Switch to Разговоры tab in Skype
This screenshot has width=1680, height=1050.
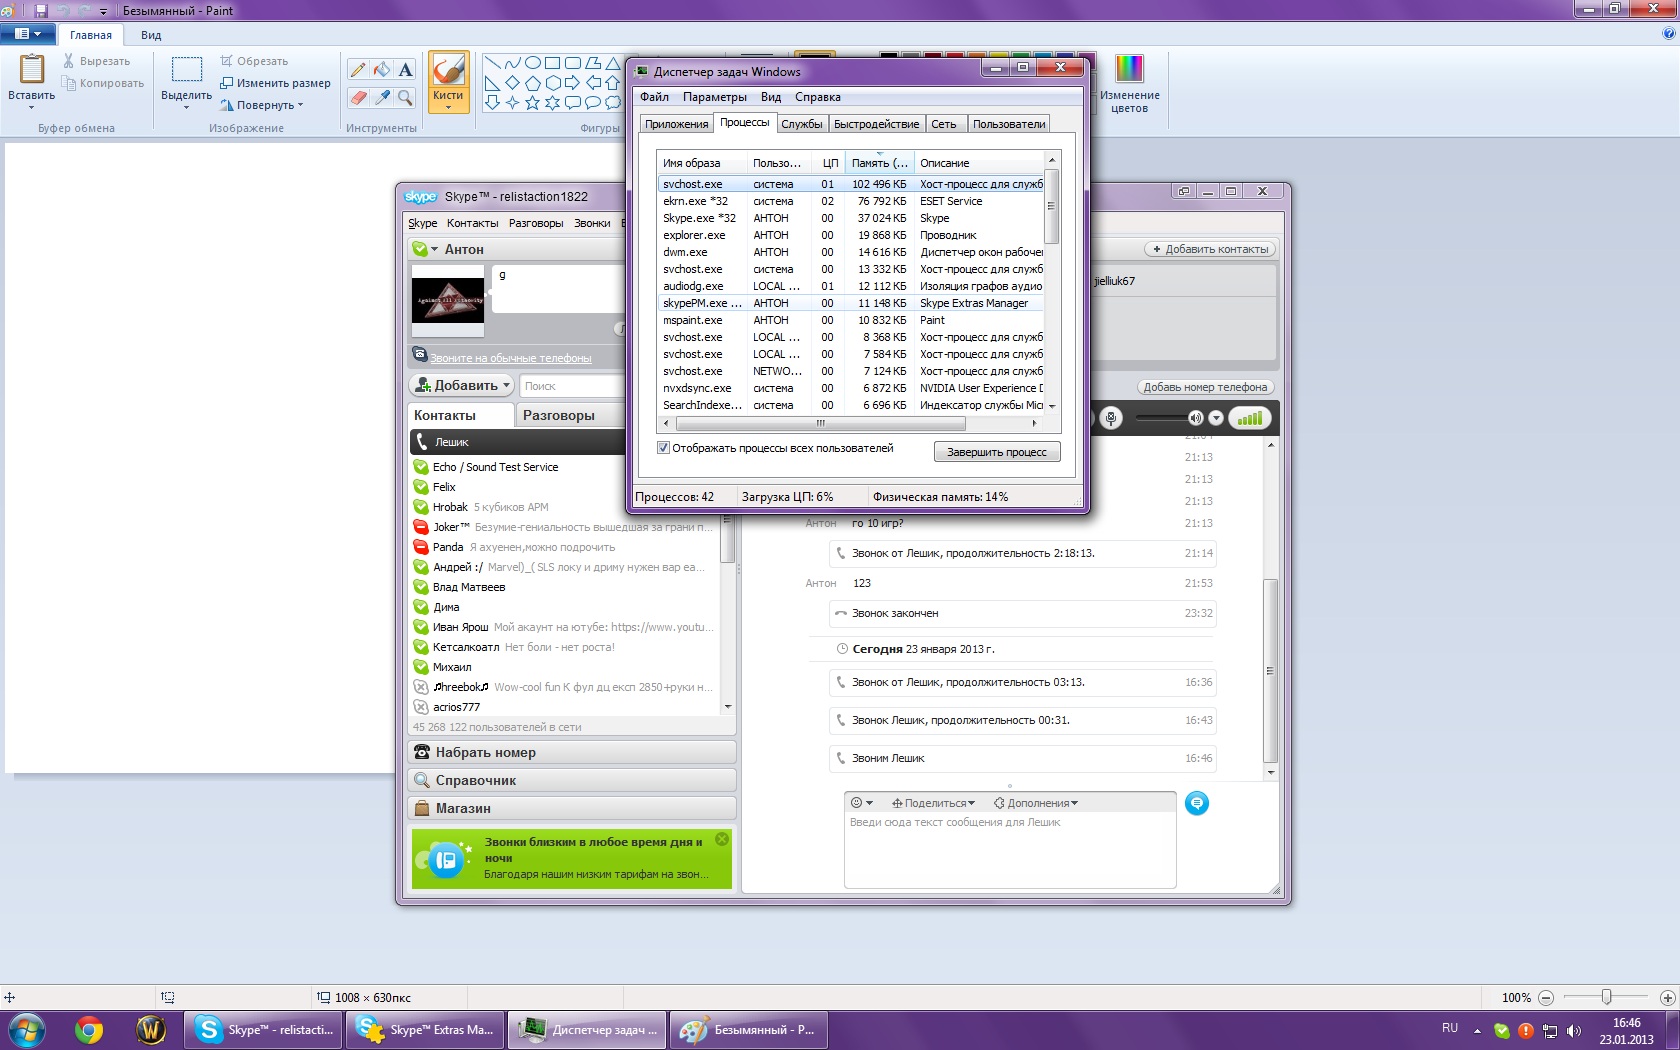pyautogui.click(x=568, y=415)
